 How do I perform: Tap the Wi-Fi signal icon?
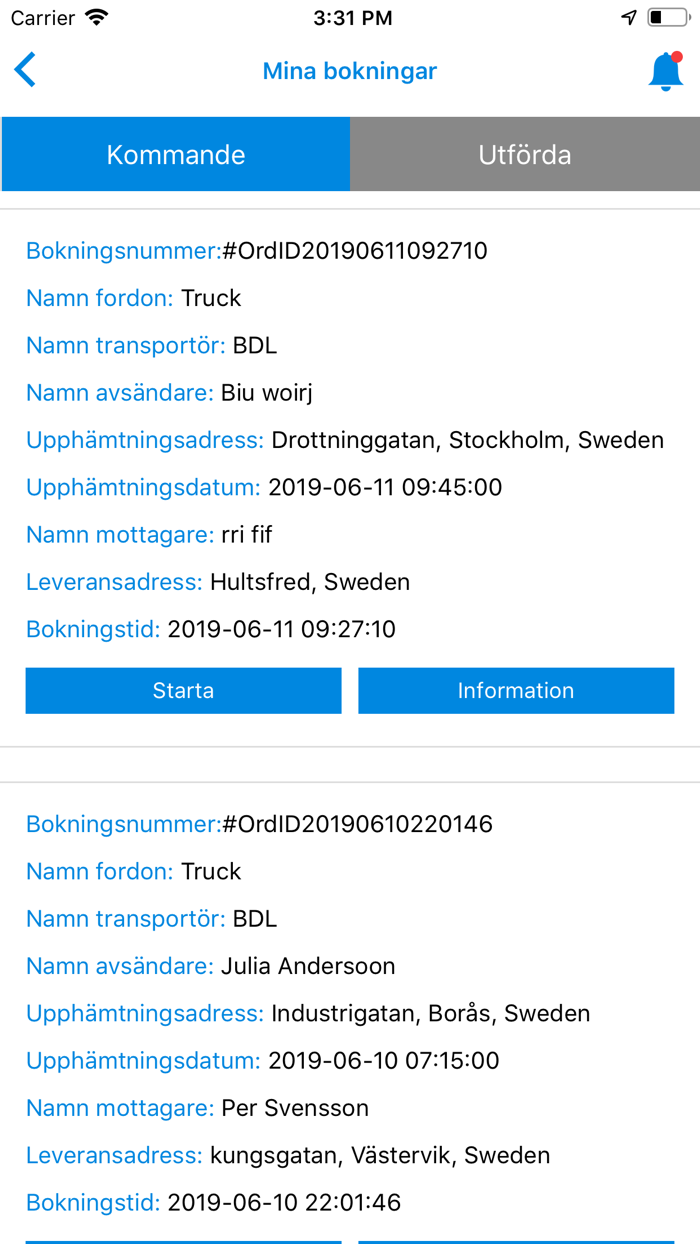97,18
